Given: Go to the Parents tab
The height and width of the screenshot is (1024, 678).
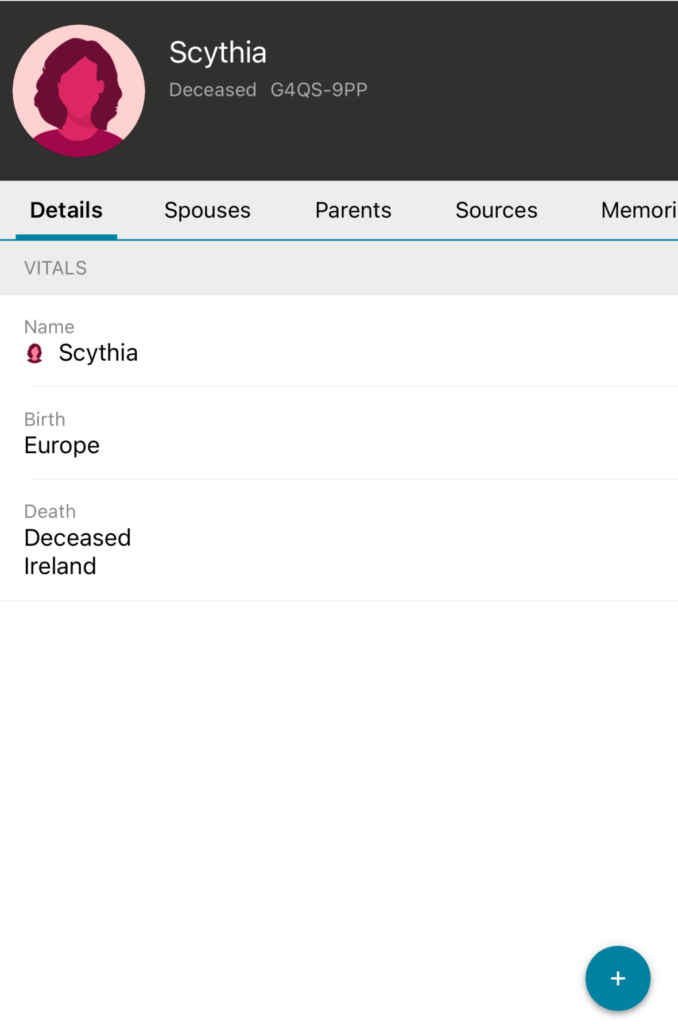Looking at the screenshot, I should pos(353,210).
